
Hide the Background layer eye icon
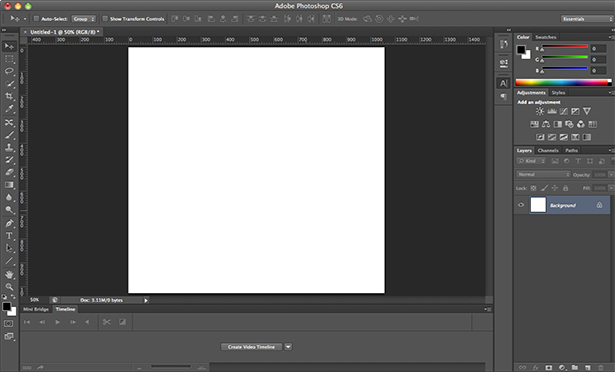[x=521, y=205]
